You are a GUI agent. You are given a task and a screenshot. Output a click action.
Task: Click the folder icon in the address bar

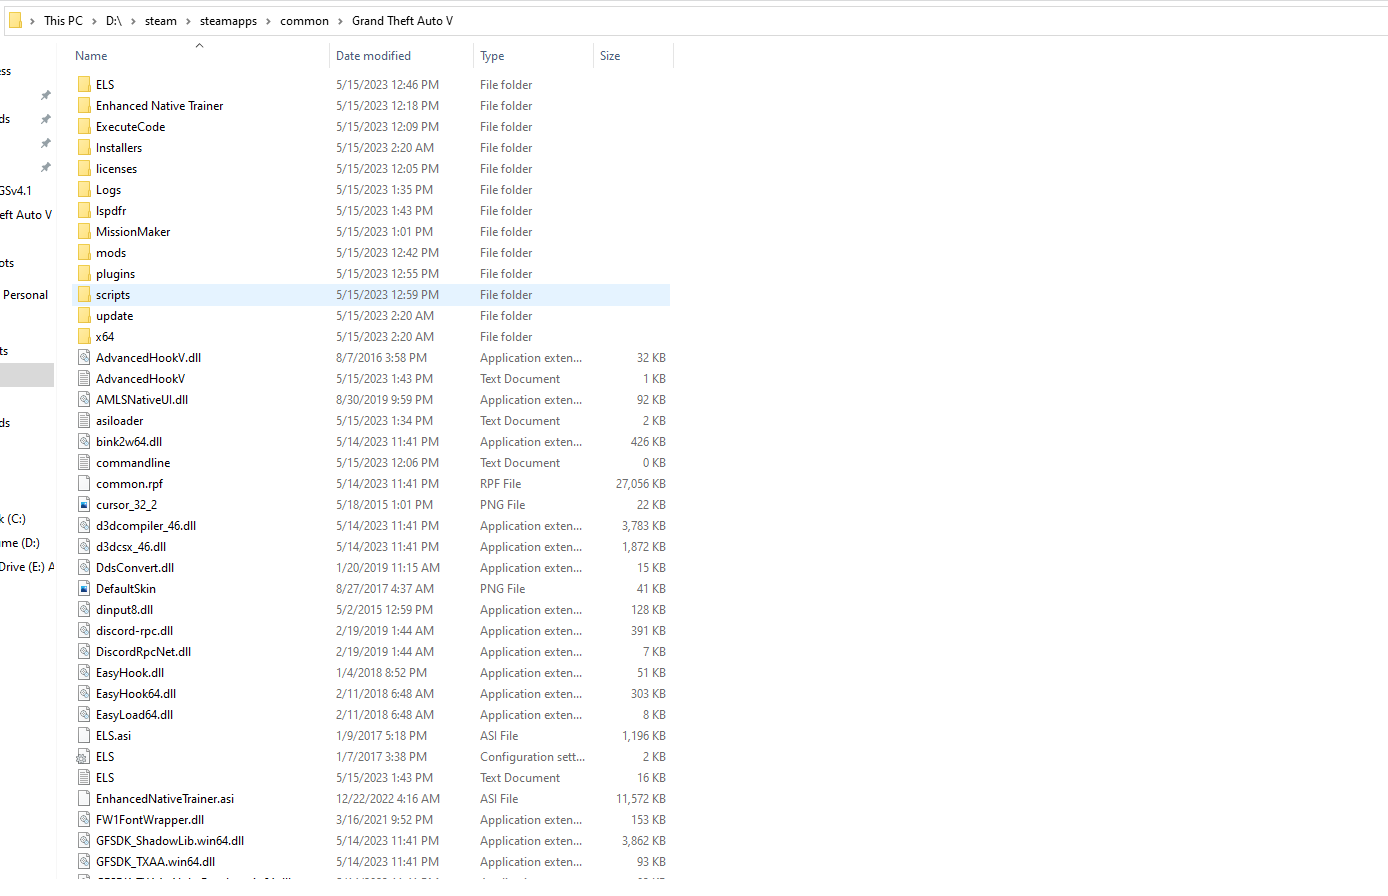pos(15,20)
